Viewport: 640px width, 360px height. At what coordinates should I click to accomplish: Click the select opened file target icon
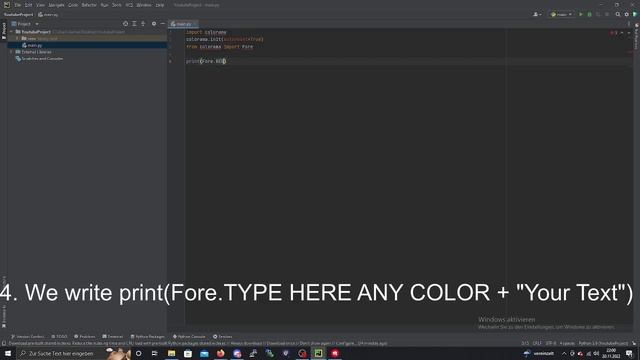tap(125, 24)
